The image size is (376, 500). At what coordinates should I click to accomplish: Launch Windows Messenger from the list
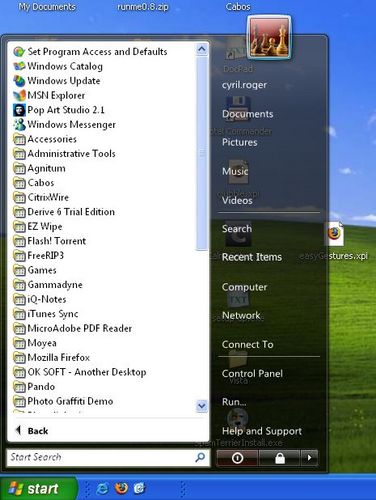[64, 124]
